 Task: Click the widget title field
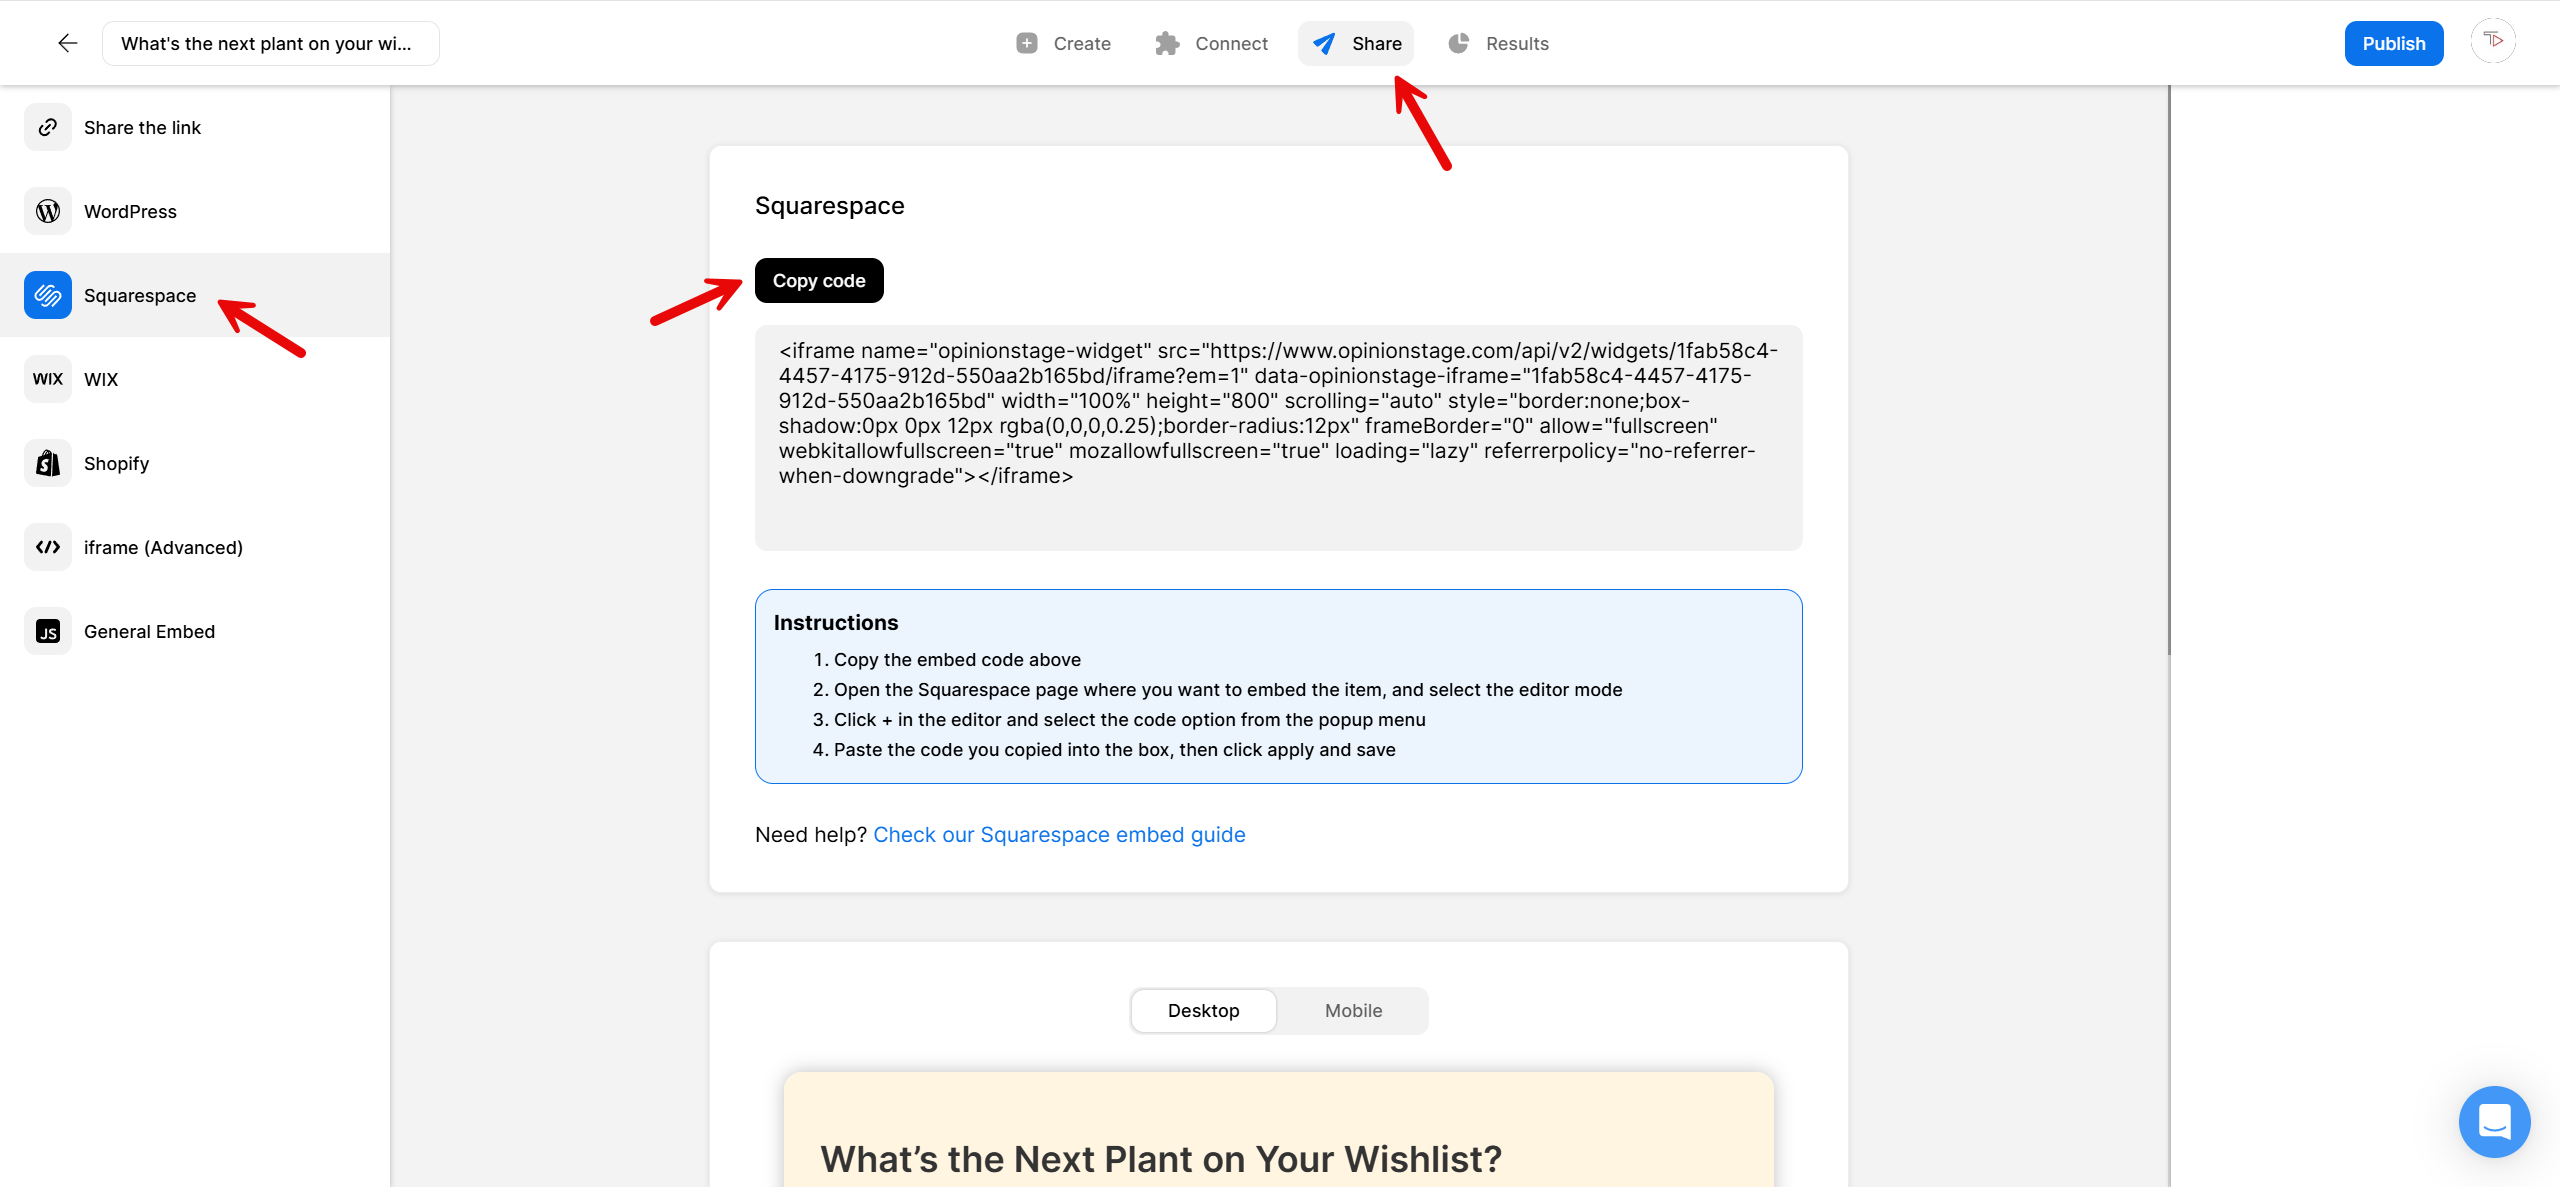coord(271,43)
